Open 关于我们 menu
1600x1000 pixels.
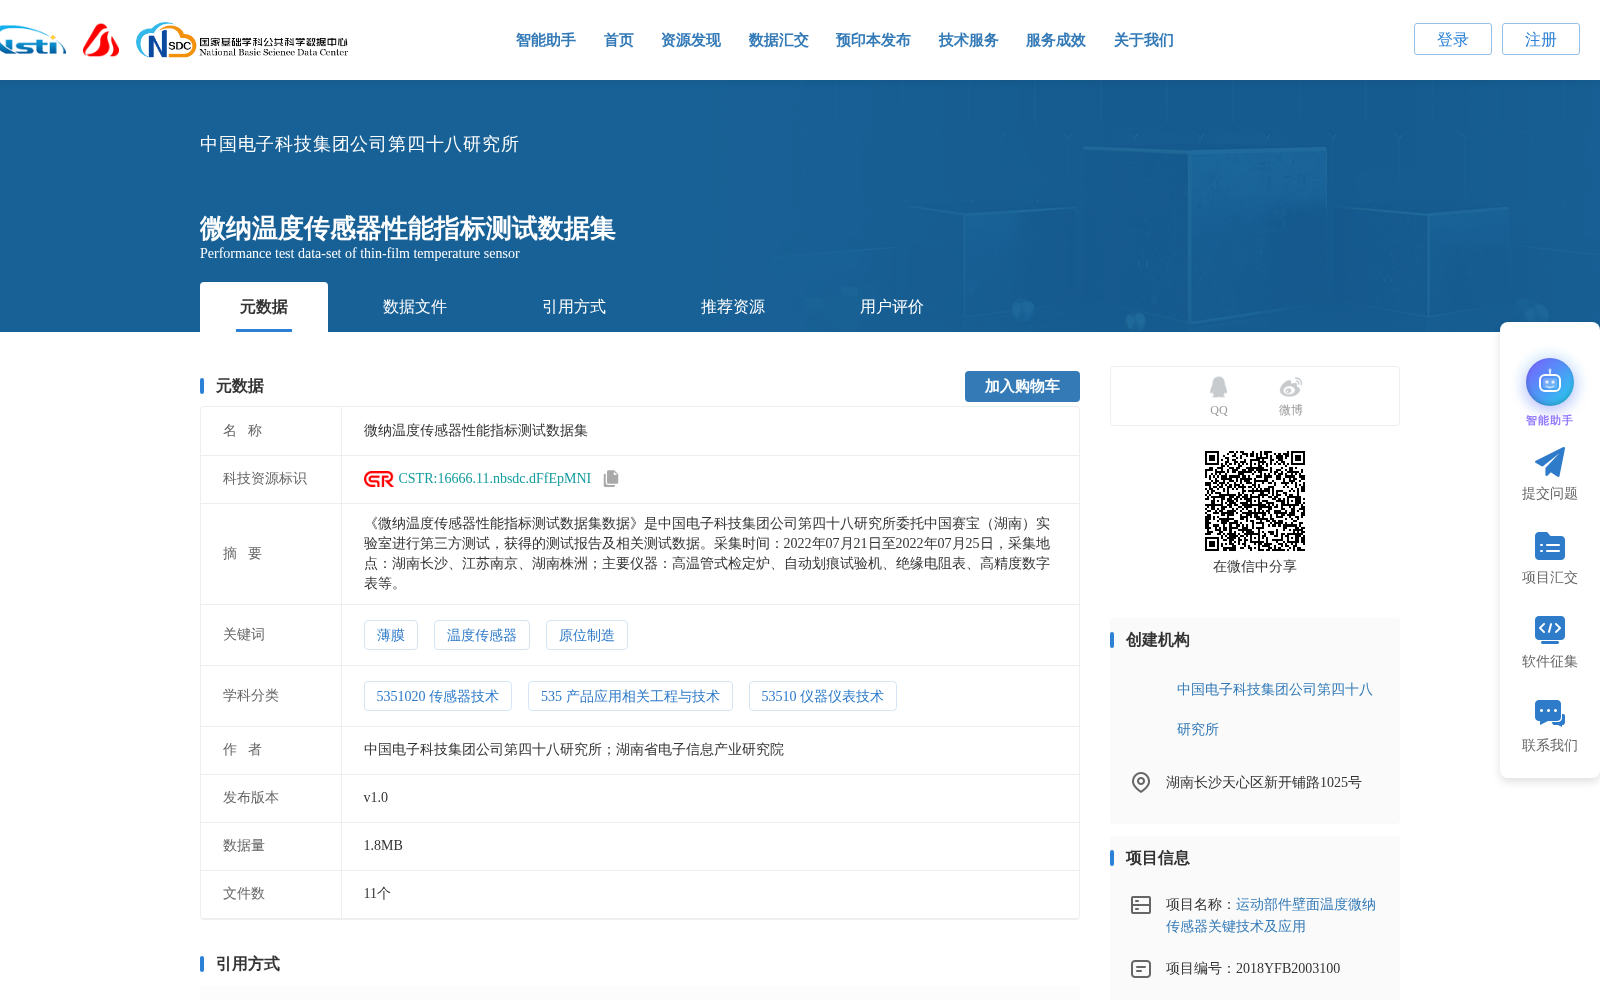coord(1144,40)
